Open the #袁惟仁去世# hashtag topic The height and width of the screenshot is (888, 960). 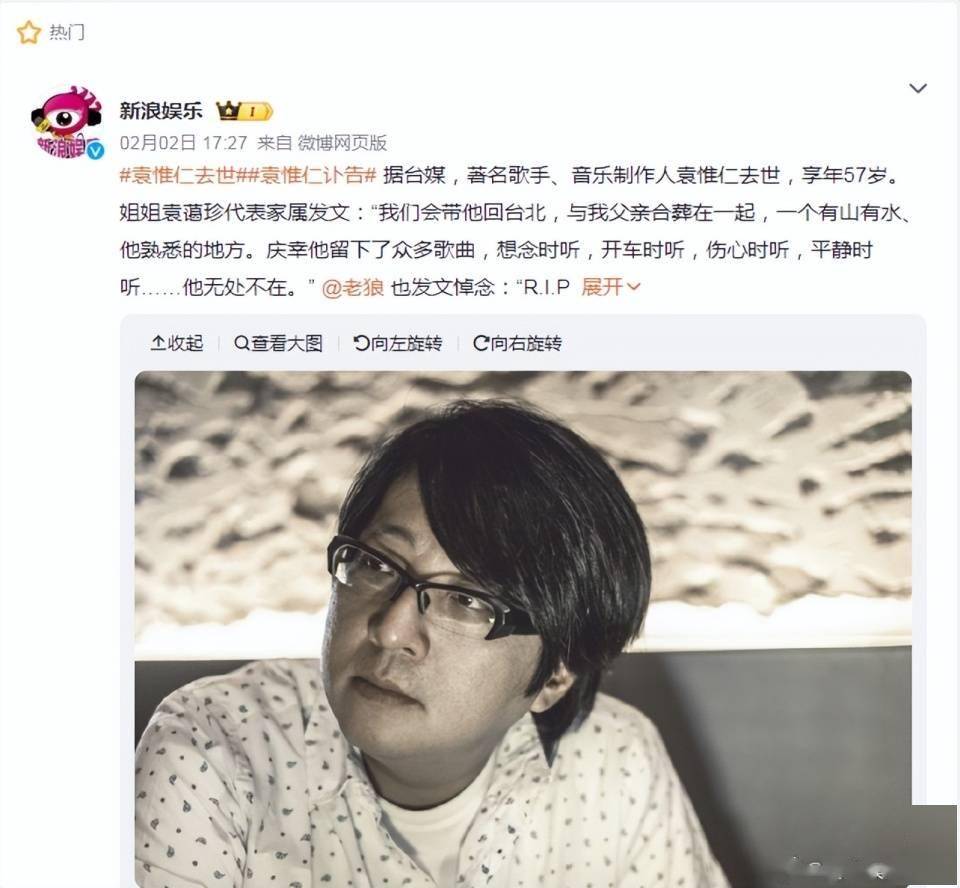pos(178,176)
